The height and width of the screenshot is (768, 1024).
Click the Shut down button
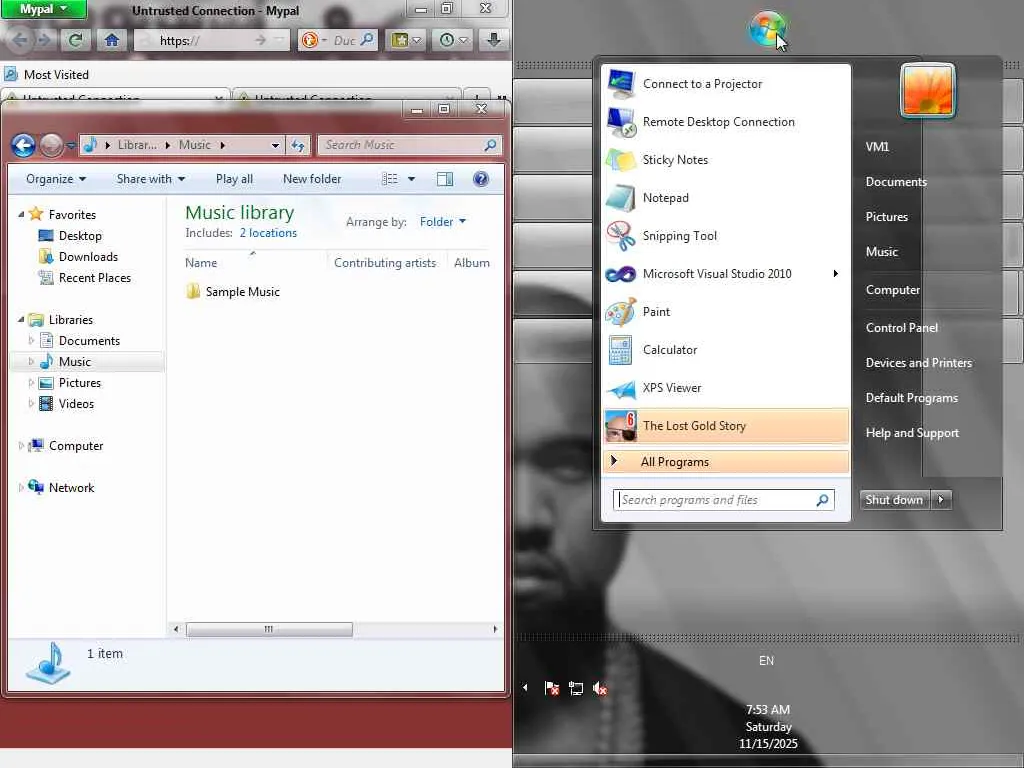894,500
